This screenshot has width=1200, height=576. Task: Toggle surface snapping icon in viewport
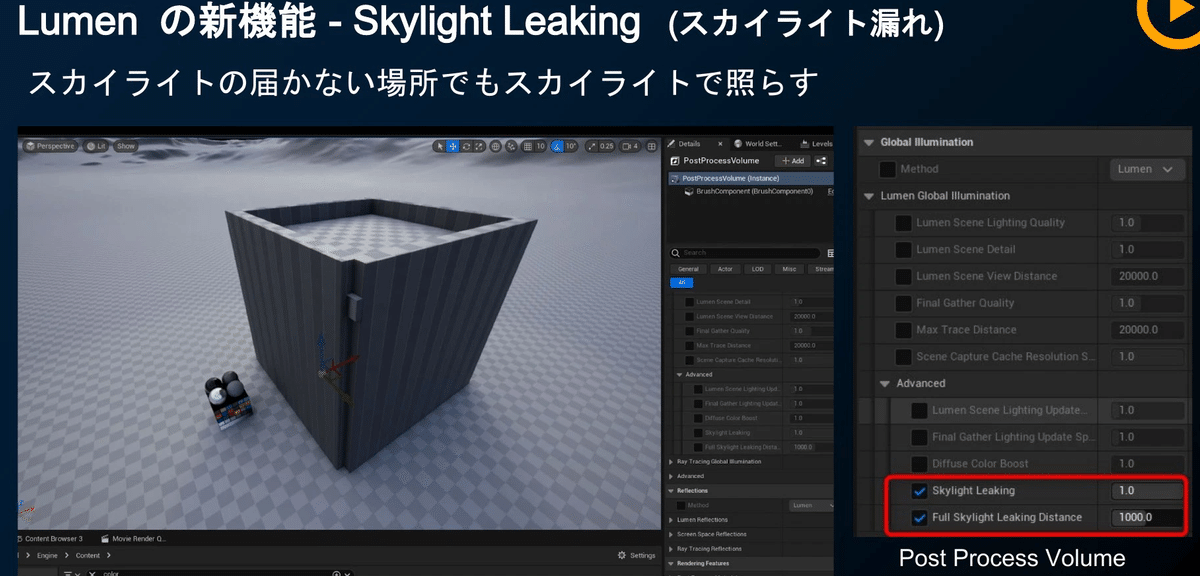[x=513, y=146]
